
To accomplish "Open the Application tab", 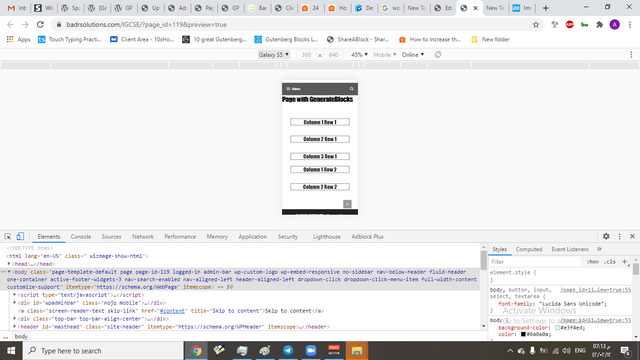I will click(253, 236).
